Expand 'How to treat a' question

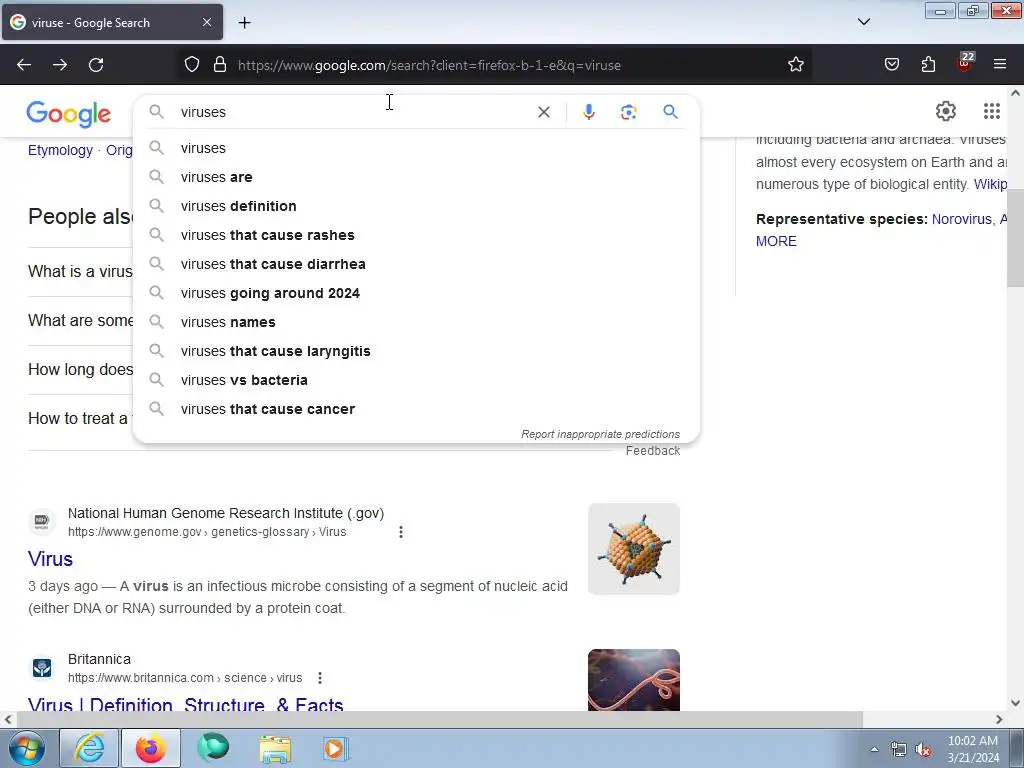coord(78,419)
